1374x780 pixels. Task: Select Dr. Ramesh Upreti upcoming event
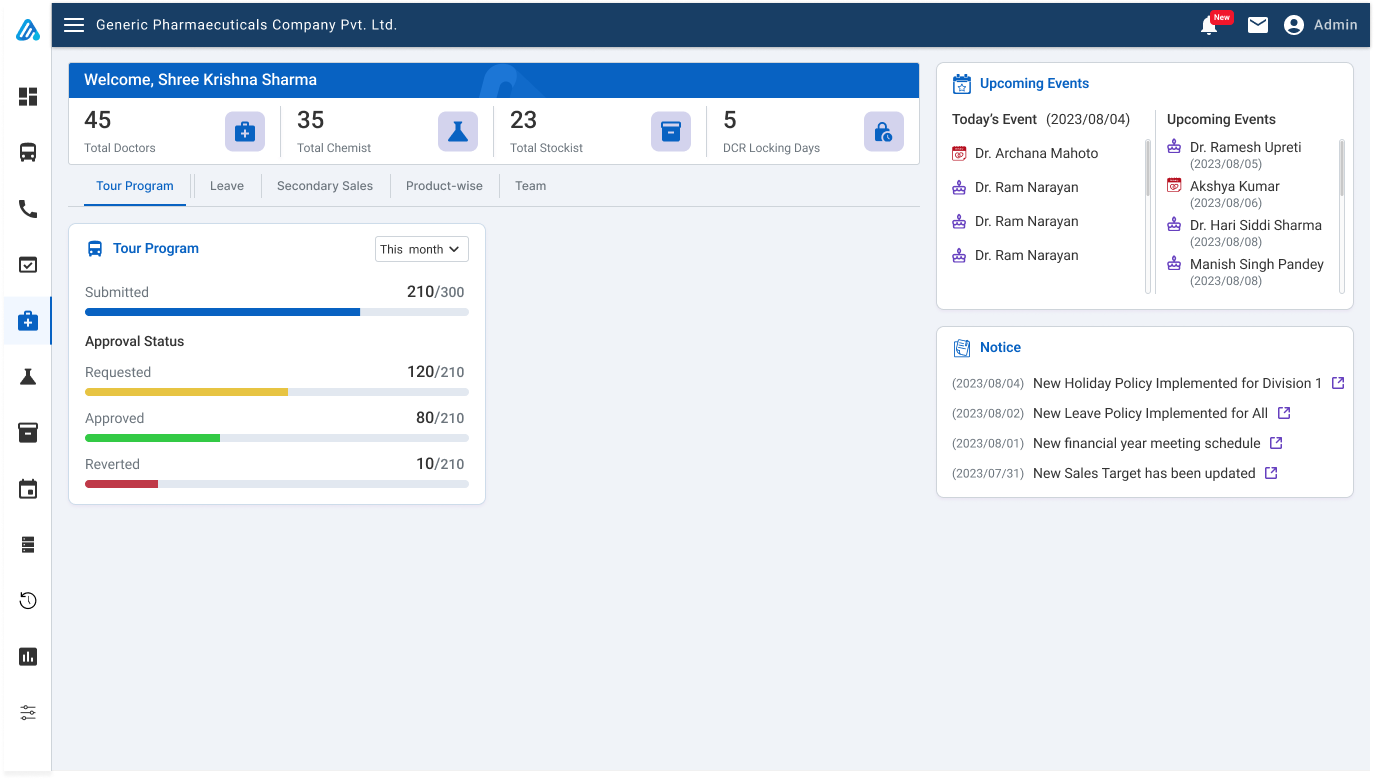pyautogui.click(x=1246, y=147)
